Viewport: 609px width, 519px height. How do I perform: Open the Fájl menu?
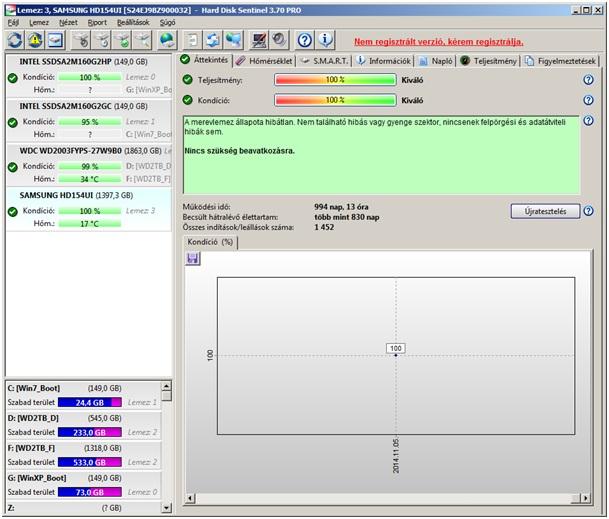click(x=13, y=21)
